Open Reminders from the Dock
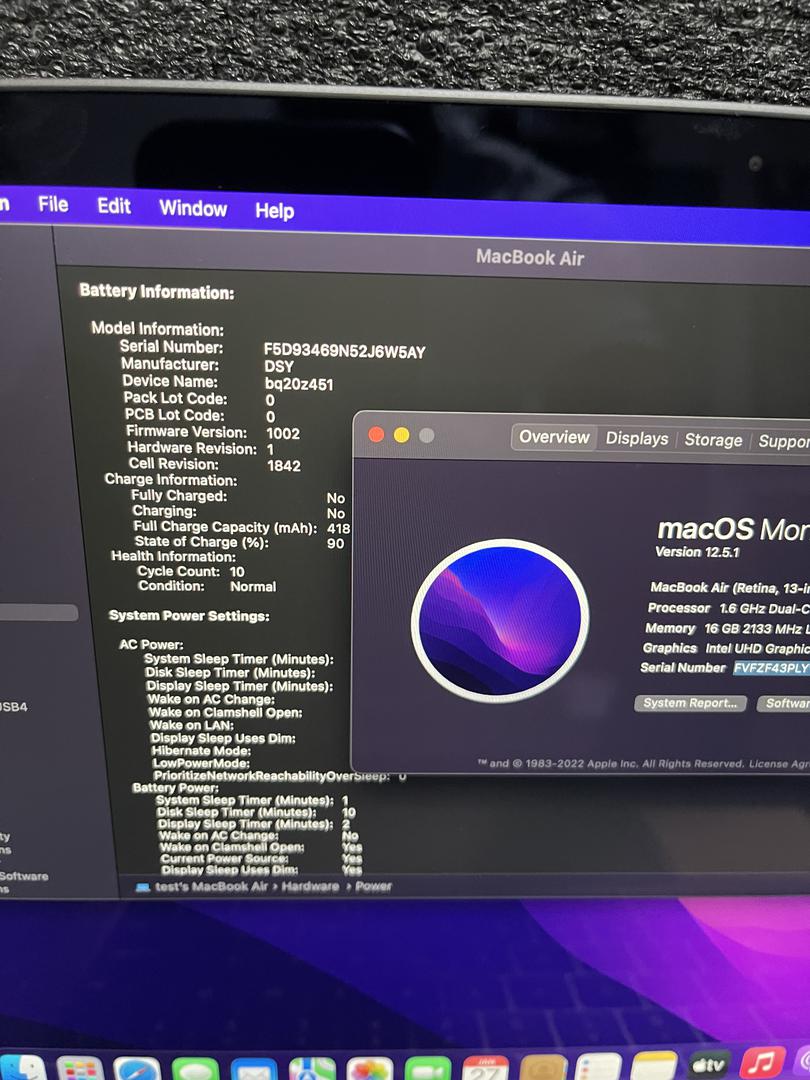 [x=599, y=1066]
